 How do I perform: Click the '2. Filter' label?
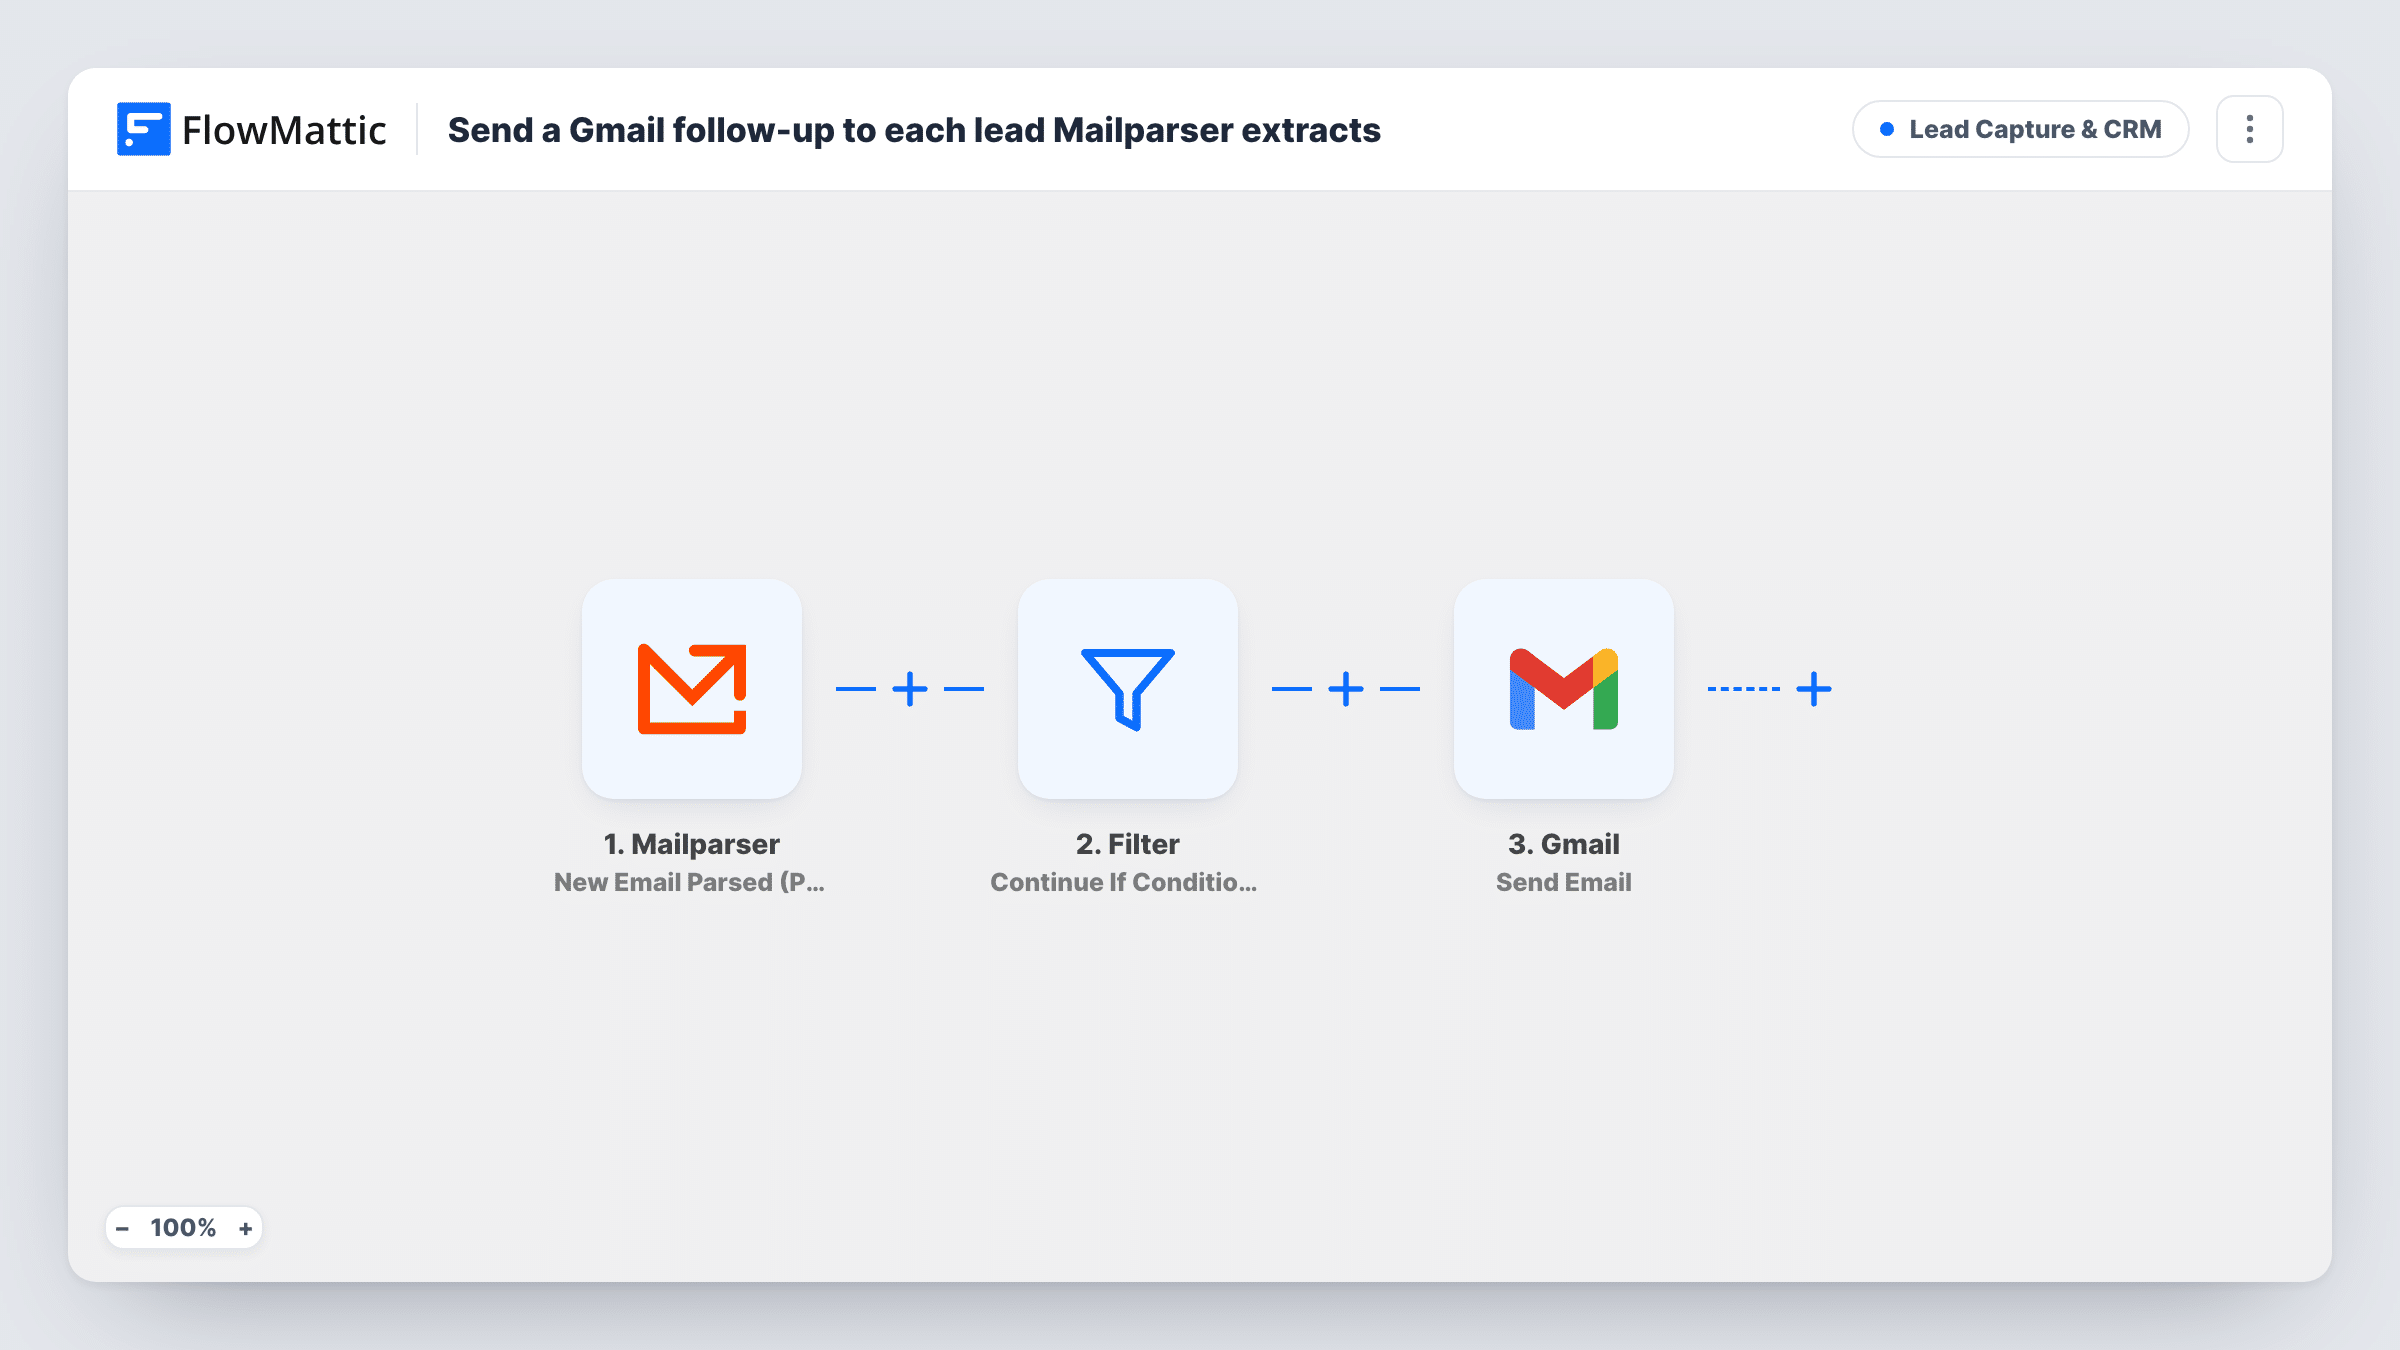click(x=1128, y=844)
